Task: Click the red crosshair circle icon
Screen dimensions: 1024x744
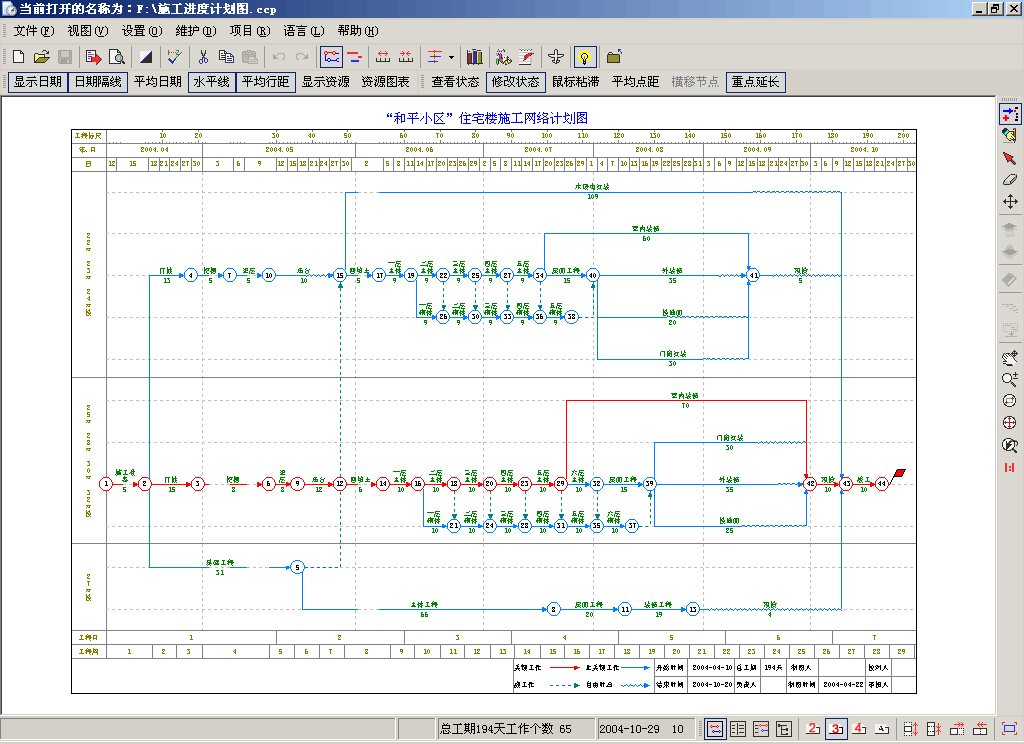Action: click(1010, 423)
